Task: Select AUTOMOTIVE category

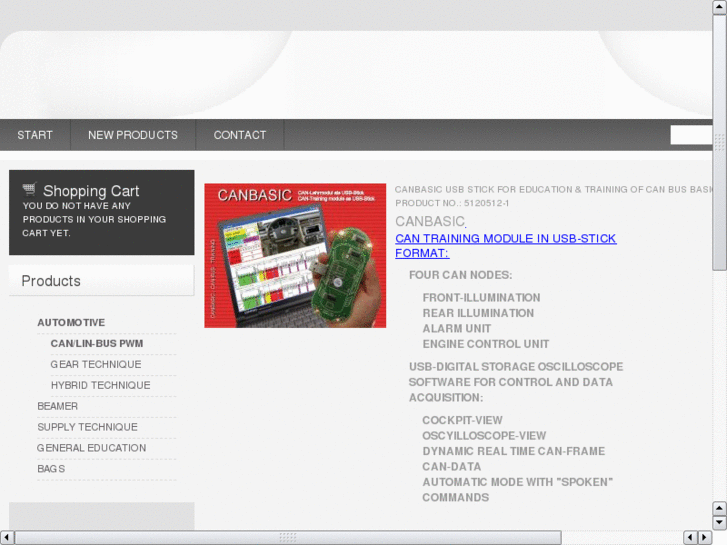Action: [x=71, y=322]
